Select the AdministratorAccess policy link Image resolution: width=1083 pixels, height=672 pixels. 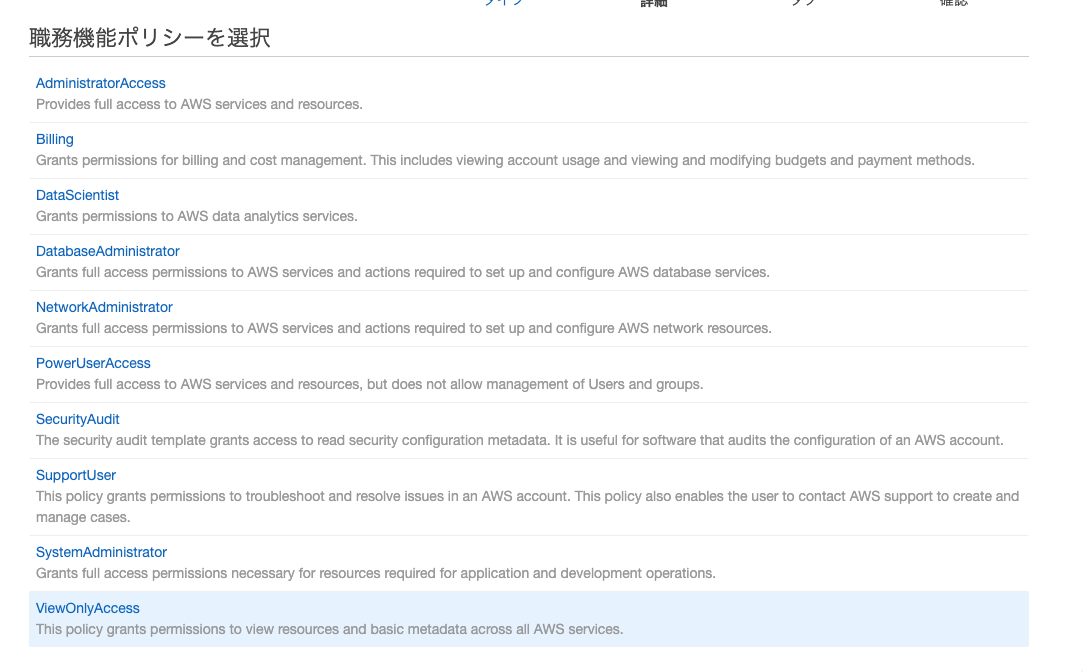point(100,83)
